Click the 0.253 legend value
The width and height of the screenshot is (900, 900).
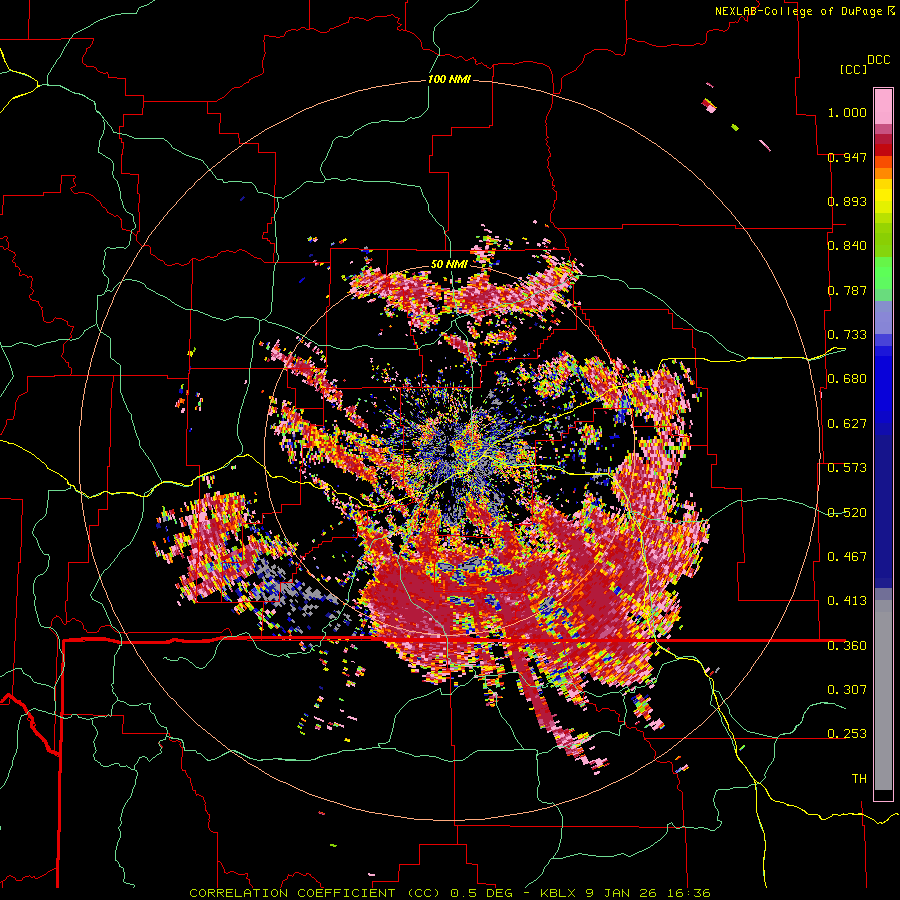[x=847, y=734]
